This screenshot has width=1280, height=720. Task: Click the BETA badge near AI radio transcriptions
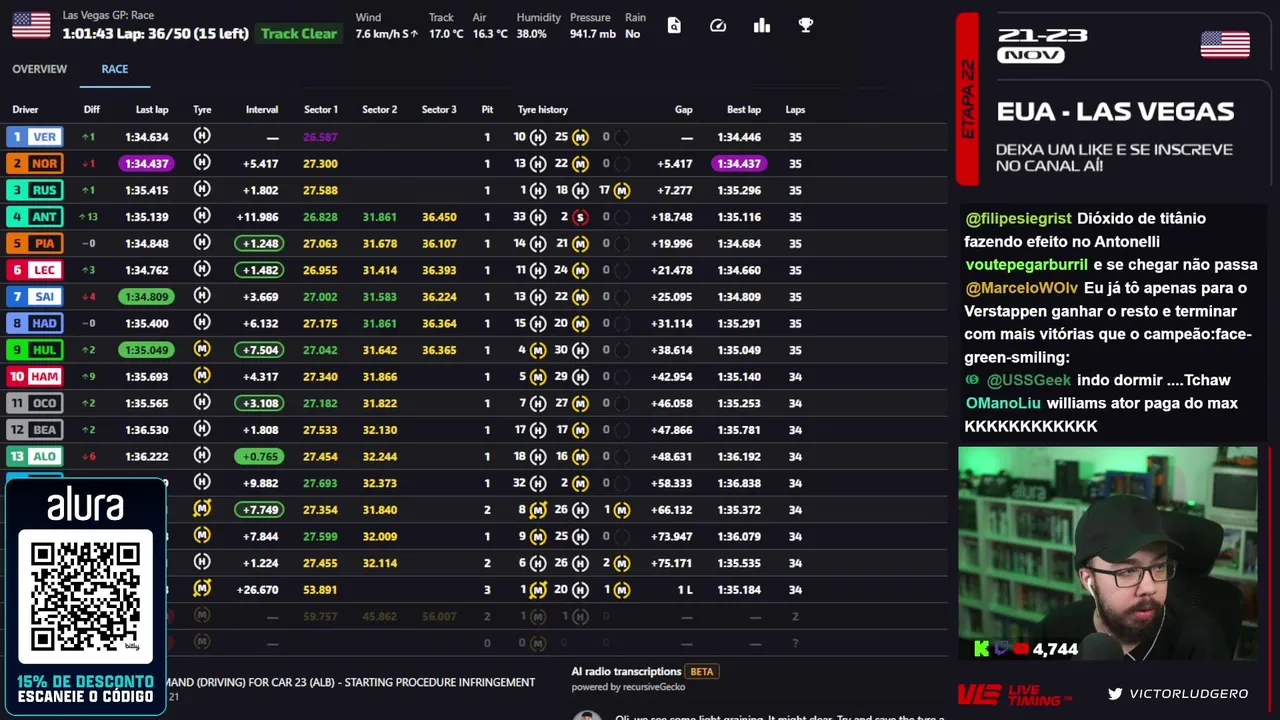click(702, 672)
